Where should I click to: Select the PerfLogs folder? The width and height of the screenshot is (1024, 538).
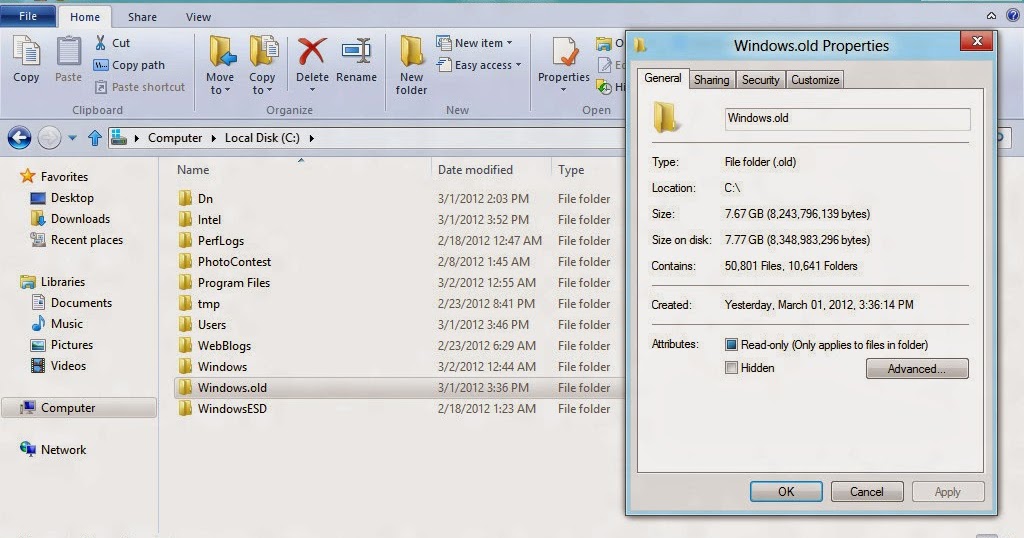pyautogui.click(x=398, y=240)
